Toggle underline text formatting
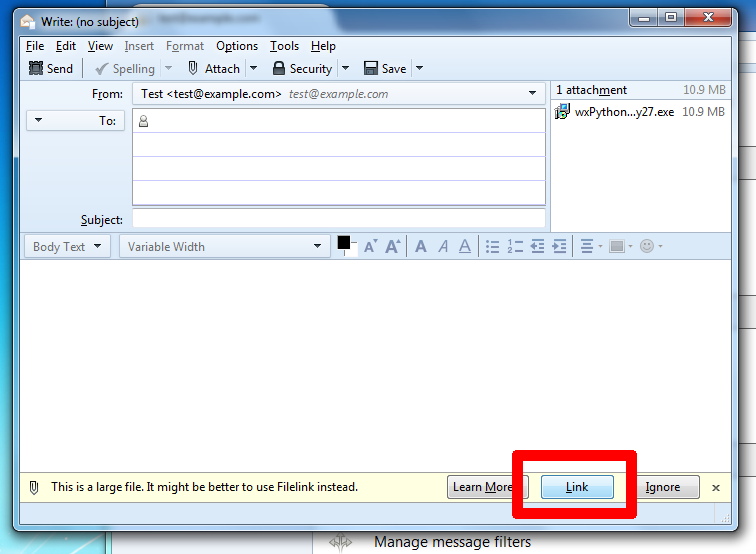Viewport: 756px width, 554px height. [x=465, y=246]
